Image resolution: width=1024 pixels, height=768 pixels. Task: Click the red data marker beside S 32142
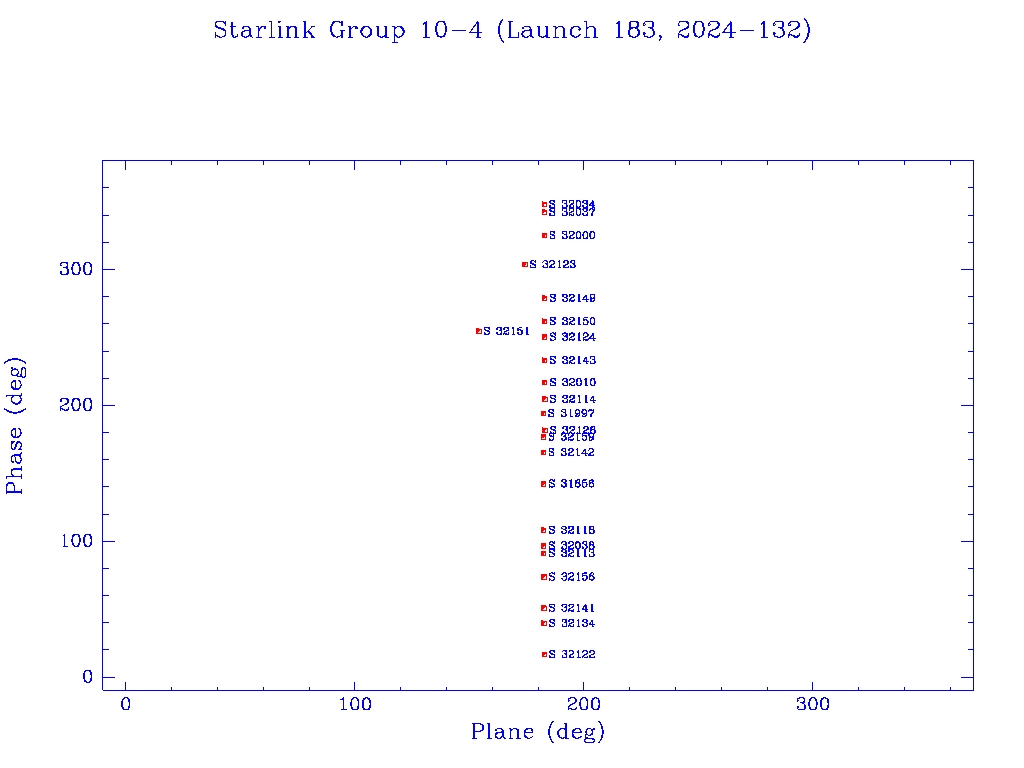click(543, 453)
